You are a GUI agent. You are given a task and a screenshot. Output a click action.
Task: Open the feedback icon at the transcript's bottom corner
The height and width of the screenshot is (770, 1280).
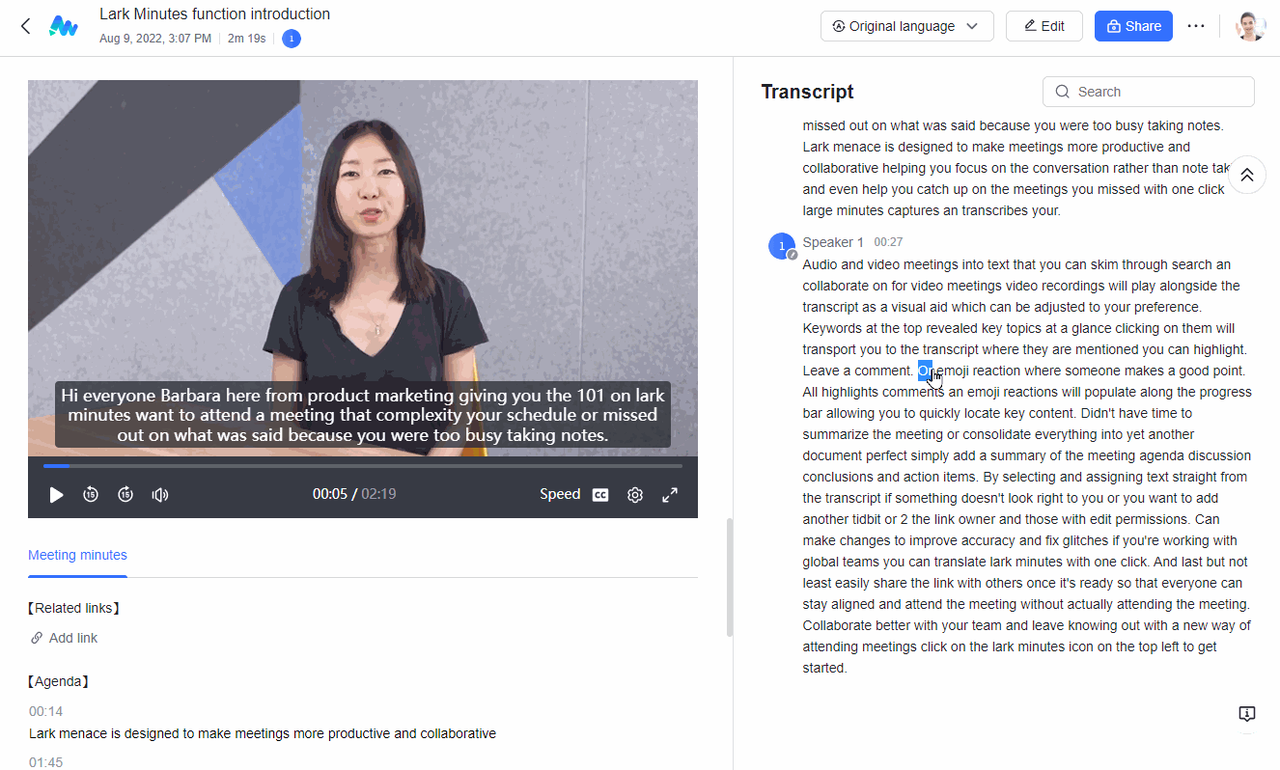point(1247,713)
